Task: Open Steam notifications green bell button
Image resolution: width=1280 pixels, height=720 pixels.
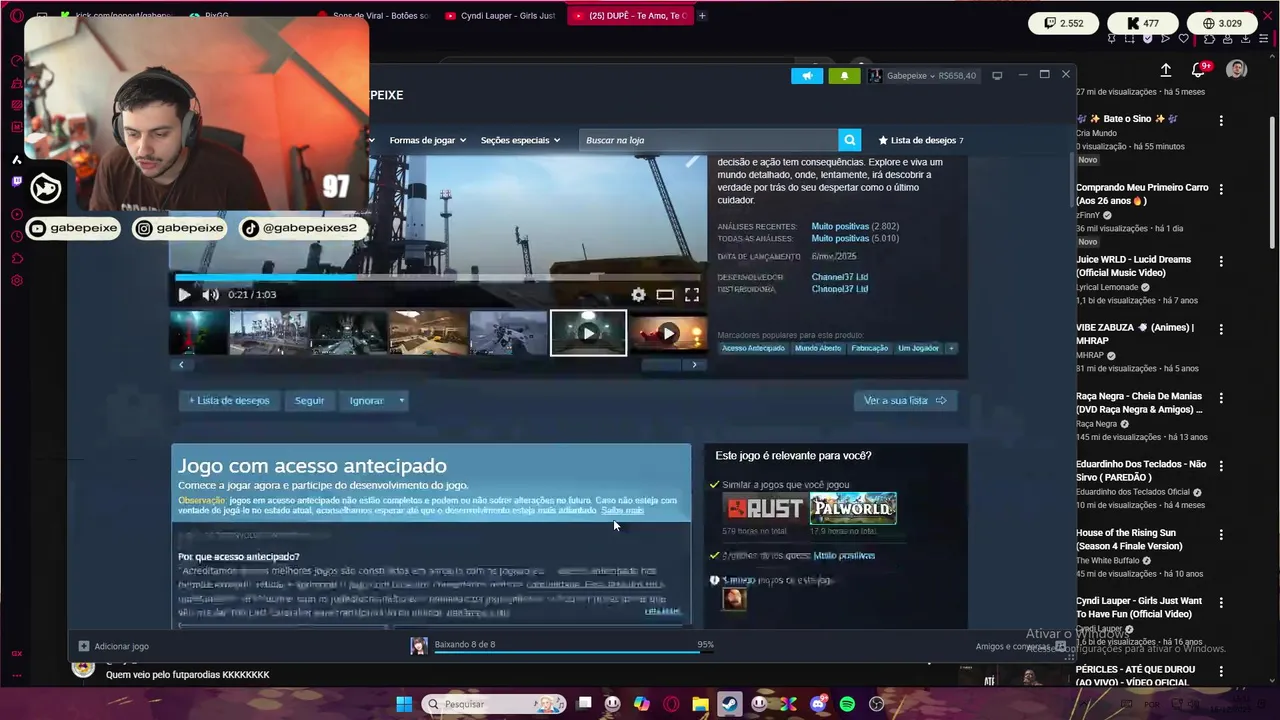Action: pyautogui.click(x=844, y=76)
